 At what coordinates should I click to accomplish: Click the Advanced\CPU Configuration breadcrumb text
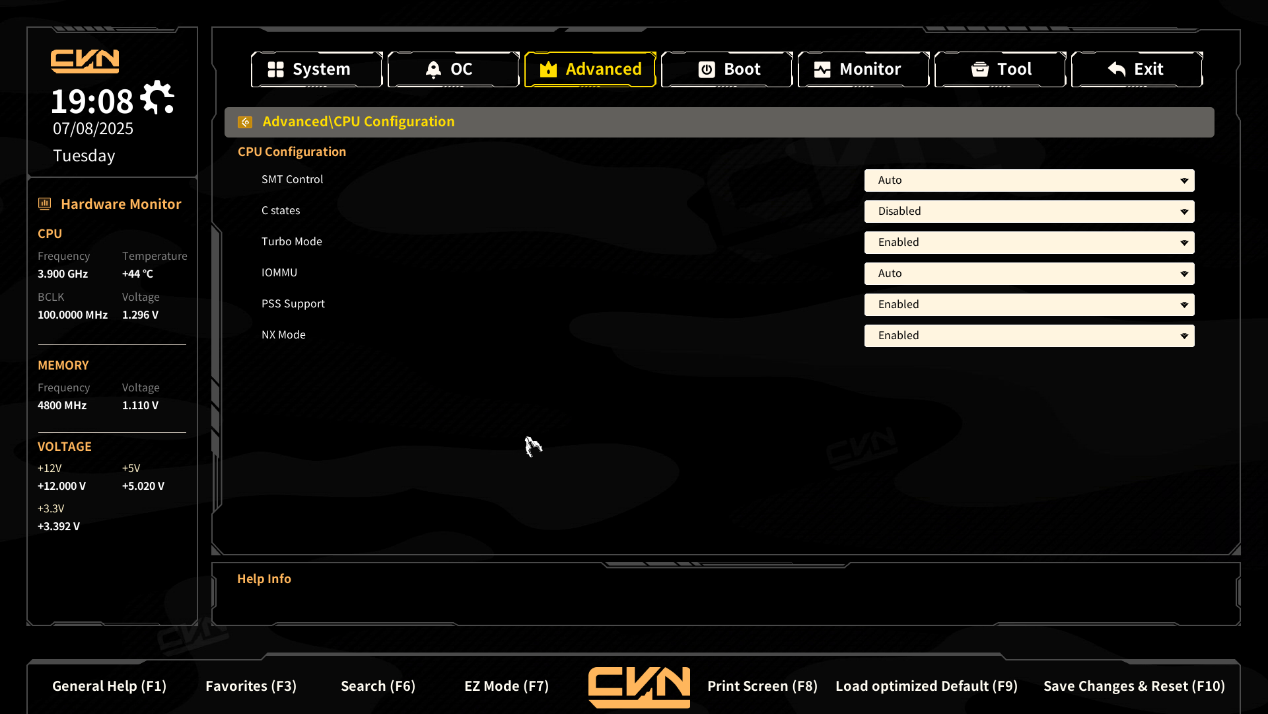pos(358,122)
